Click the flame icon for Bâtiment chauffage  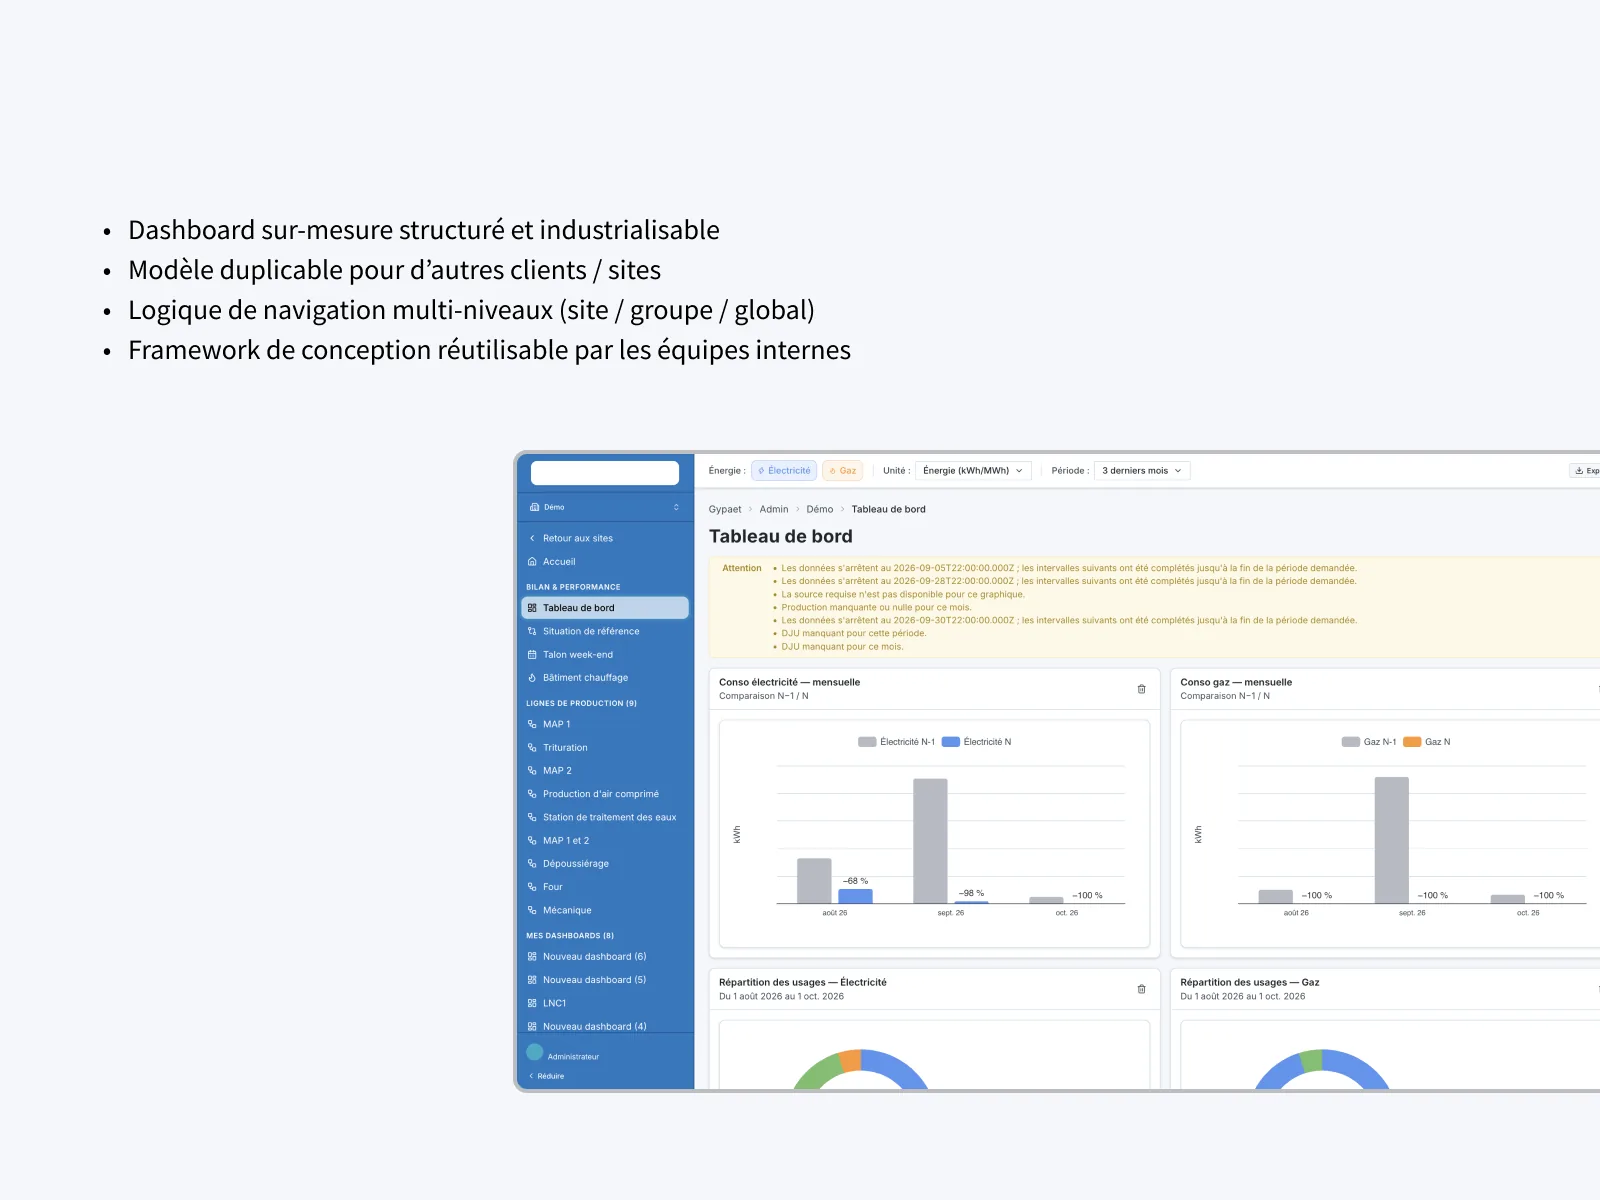[532, 678]
